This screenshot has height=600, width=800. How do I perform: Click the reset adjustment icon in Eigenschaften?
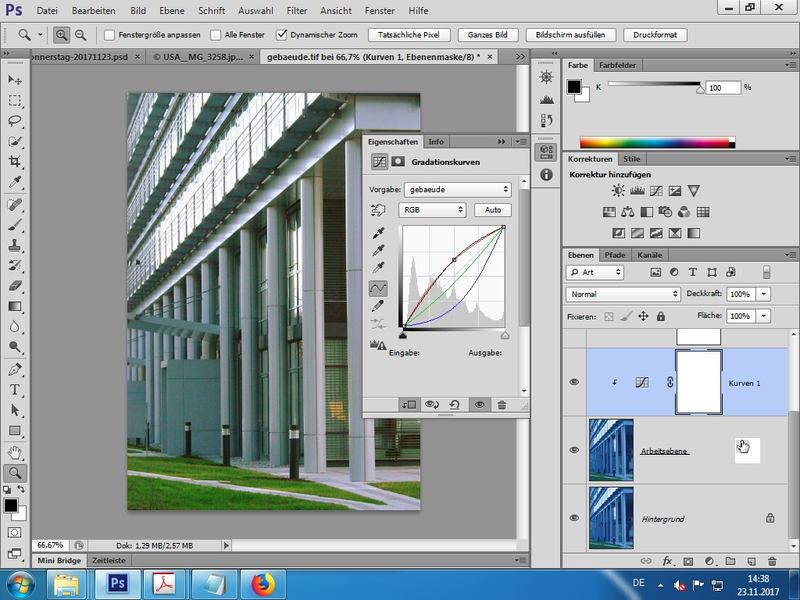click(x=456, y=405)
